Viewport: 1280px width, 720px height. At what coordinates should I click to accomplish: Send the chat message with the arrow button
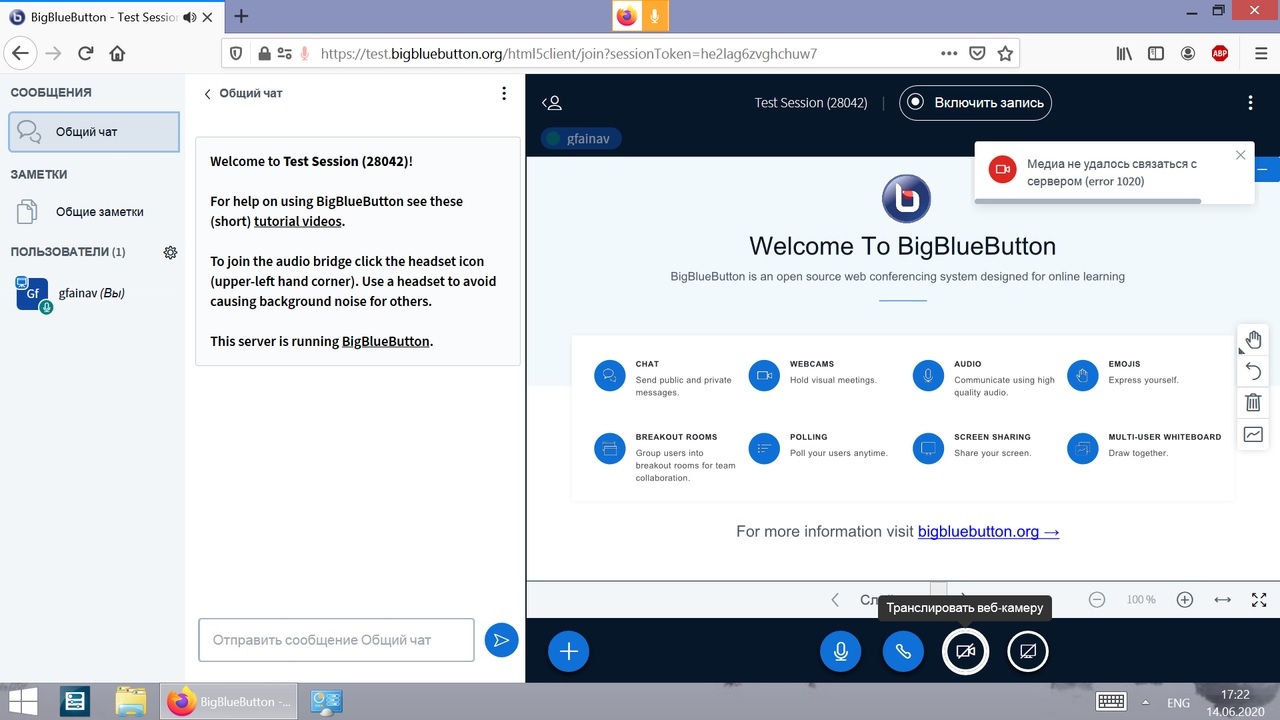click(501, 640)
